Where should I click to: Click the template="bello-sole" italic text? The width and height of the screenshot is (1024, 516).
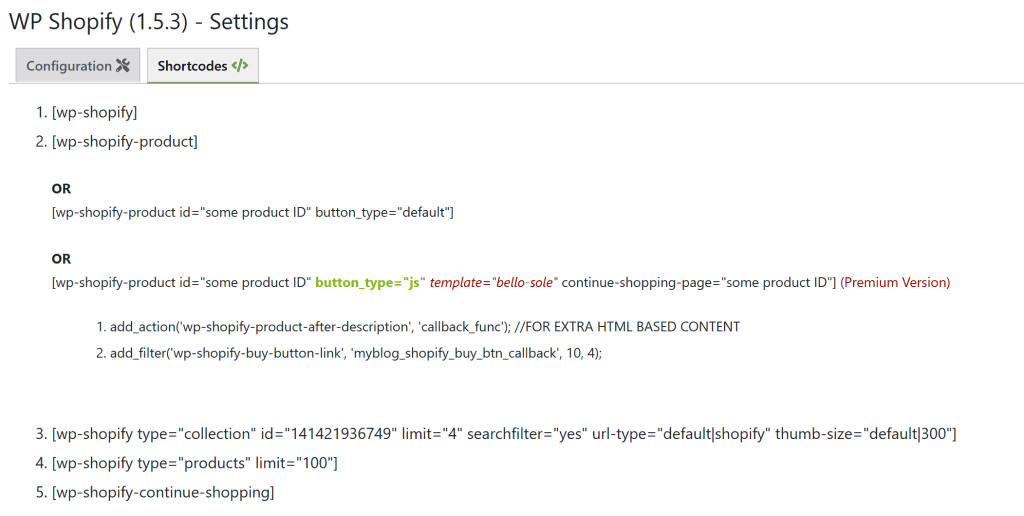coord(494,283)
